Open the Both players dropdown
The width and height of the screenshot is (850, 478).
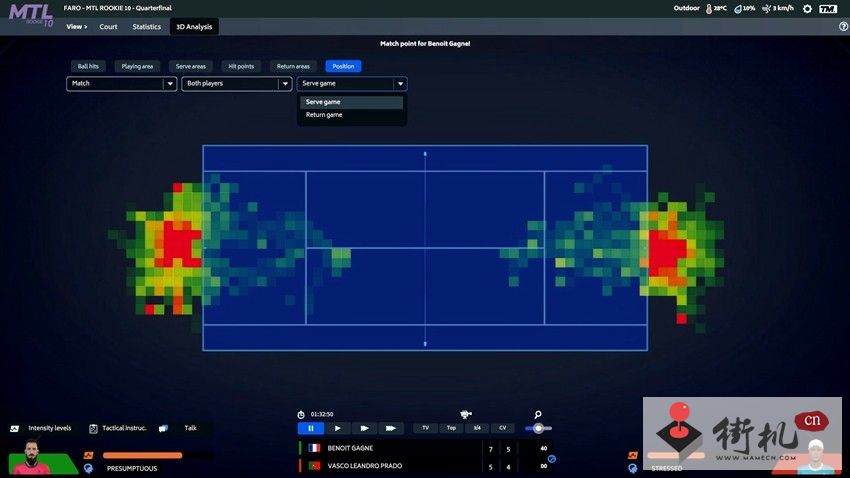pos(237,83)
